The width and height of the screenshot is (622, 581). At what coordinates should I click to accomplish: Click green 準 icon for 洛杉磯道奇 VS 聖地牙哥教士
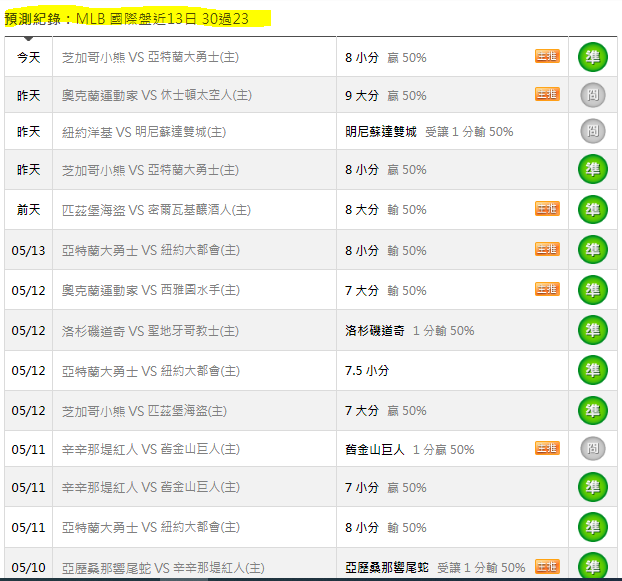click(x=593, y=330)
